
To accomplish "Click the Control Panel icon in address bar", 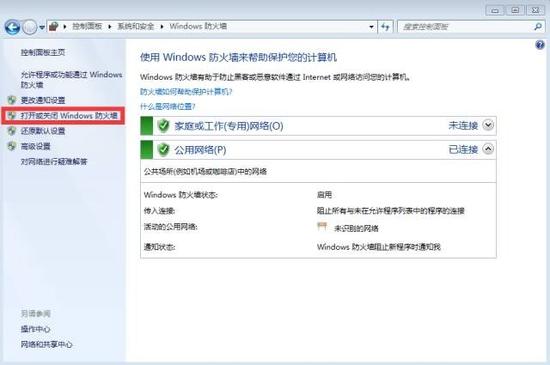I will pyautogui.click(x=54, y=26).
